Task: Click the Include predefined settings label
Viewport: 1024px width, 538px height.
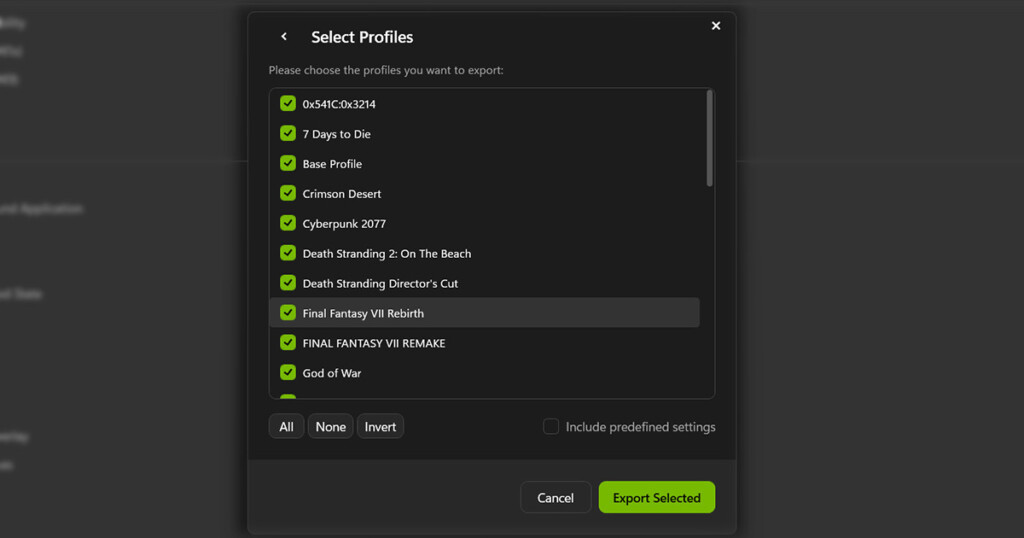Action: click(x=641, y=427)
